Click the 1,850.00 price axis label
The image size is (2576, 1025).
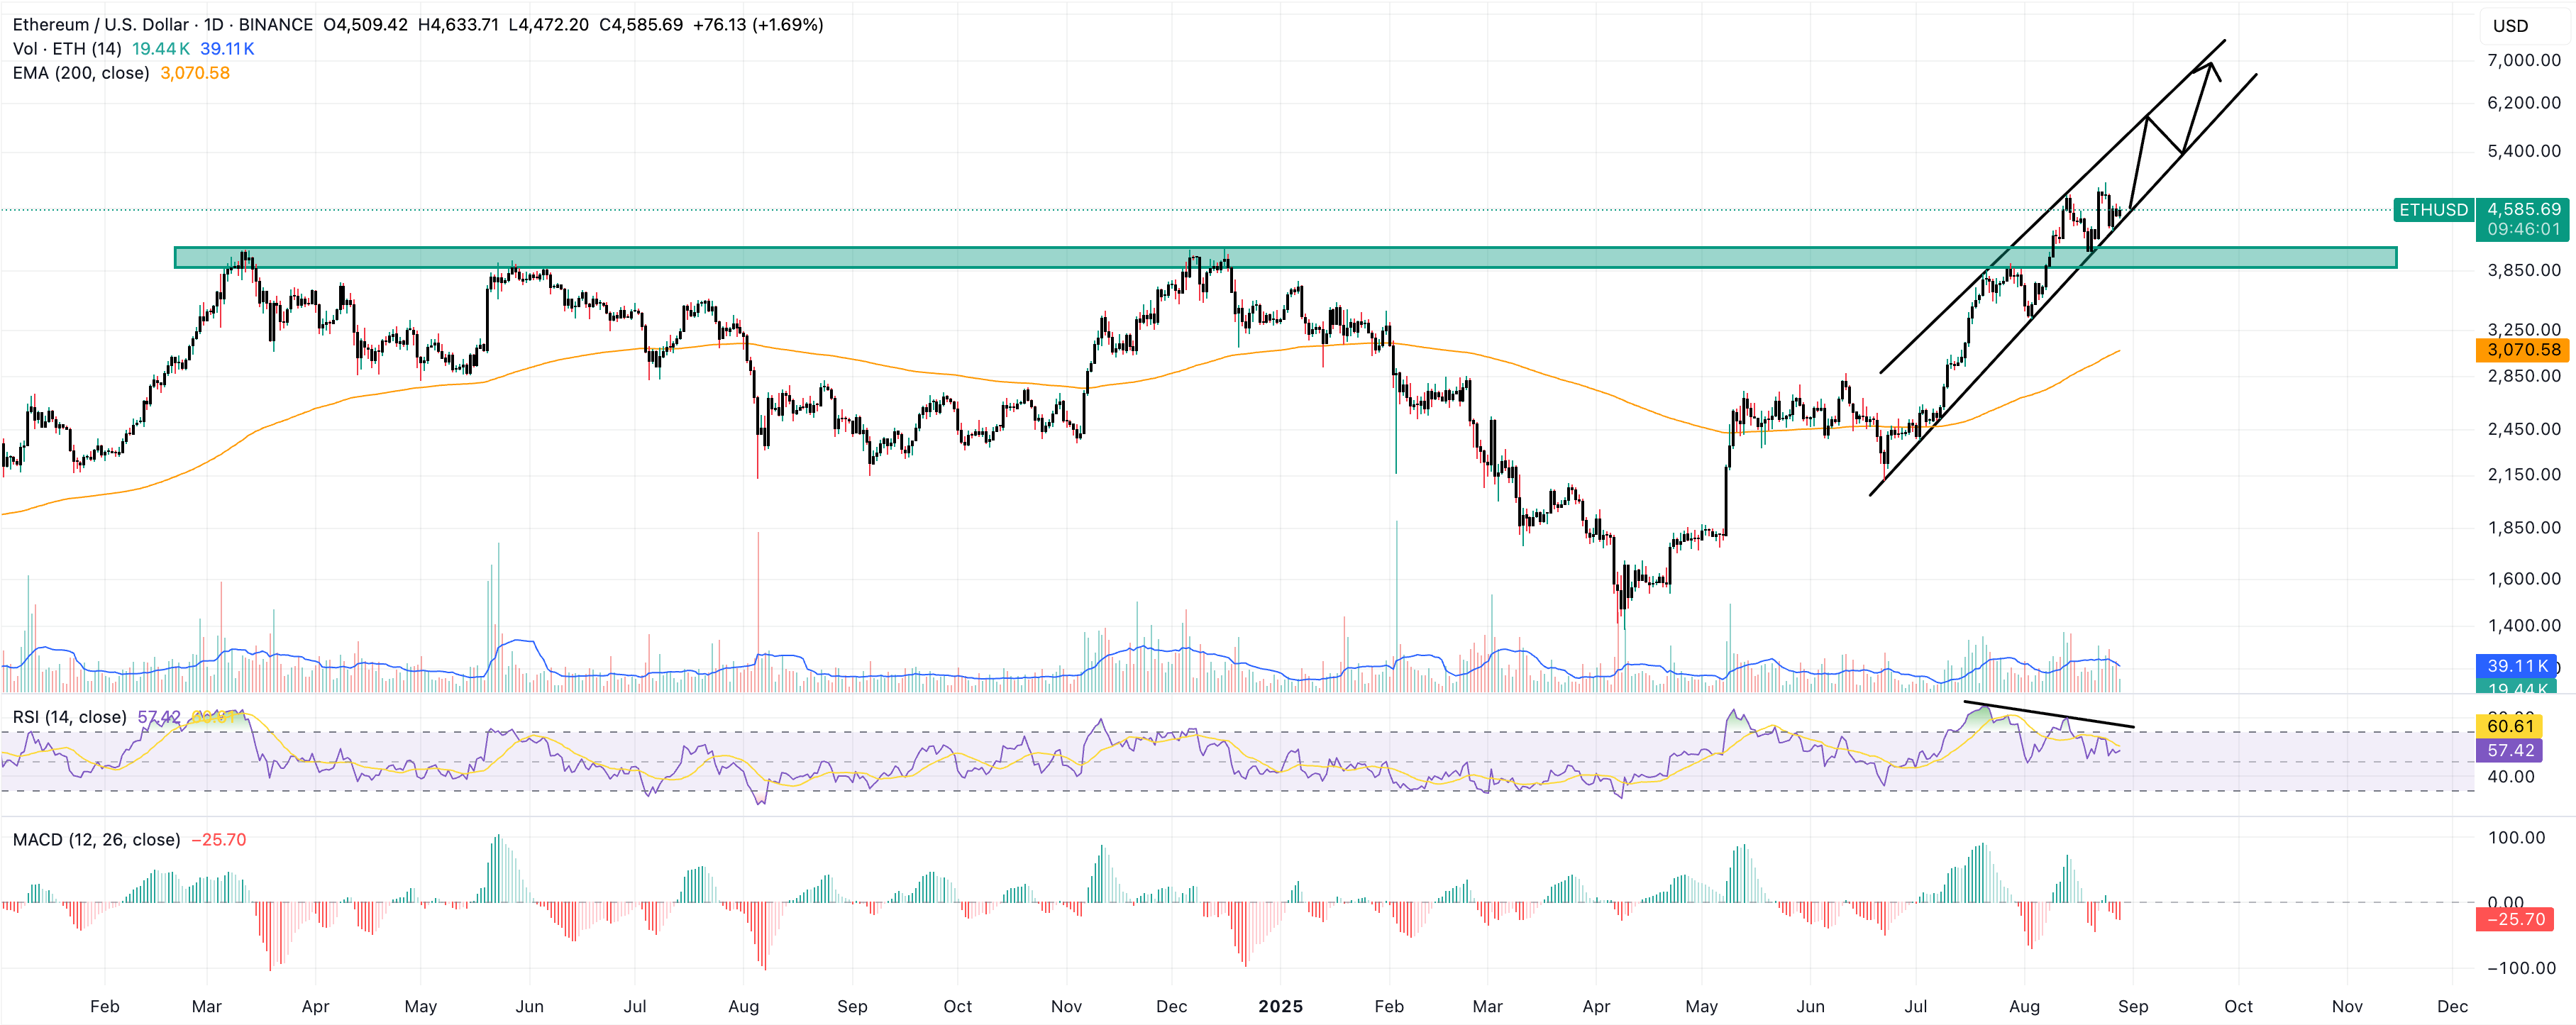(2523, 527)
